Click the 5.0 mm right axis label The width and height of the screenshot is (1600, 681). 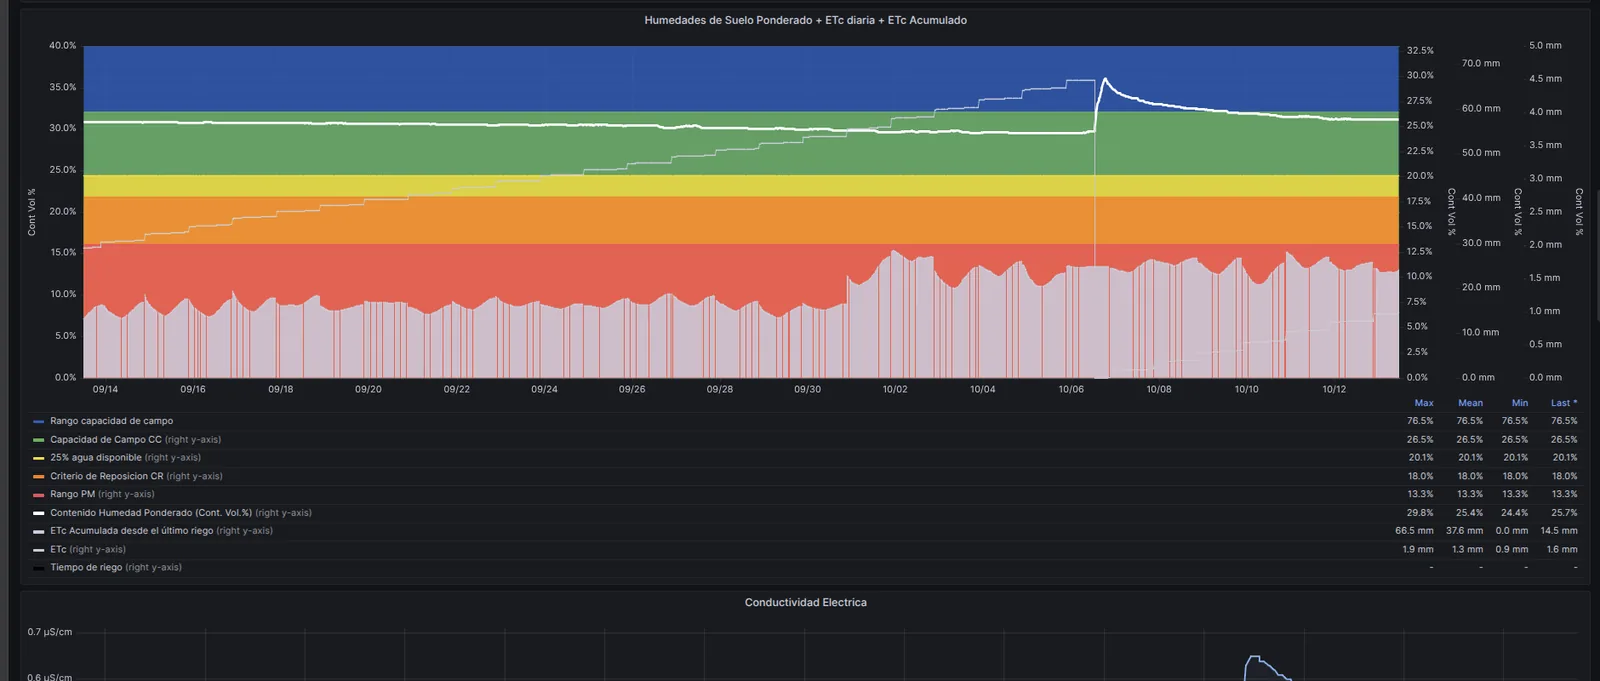coord(1545,46)
